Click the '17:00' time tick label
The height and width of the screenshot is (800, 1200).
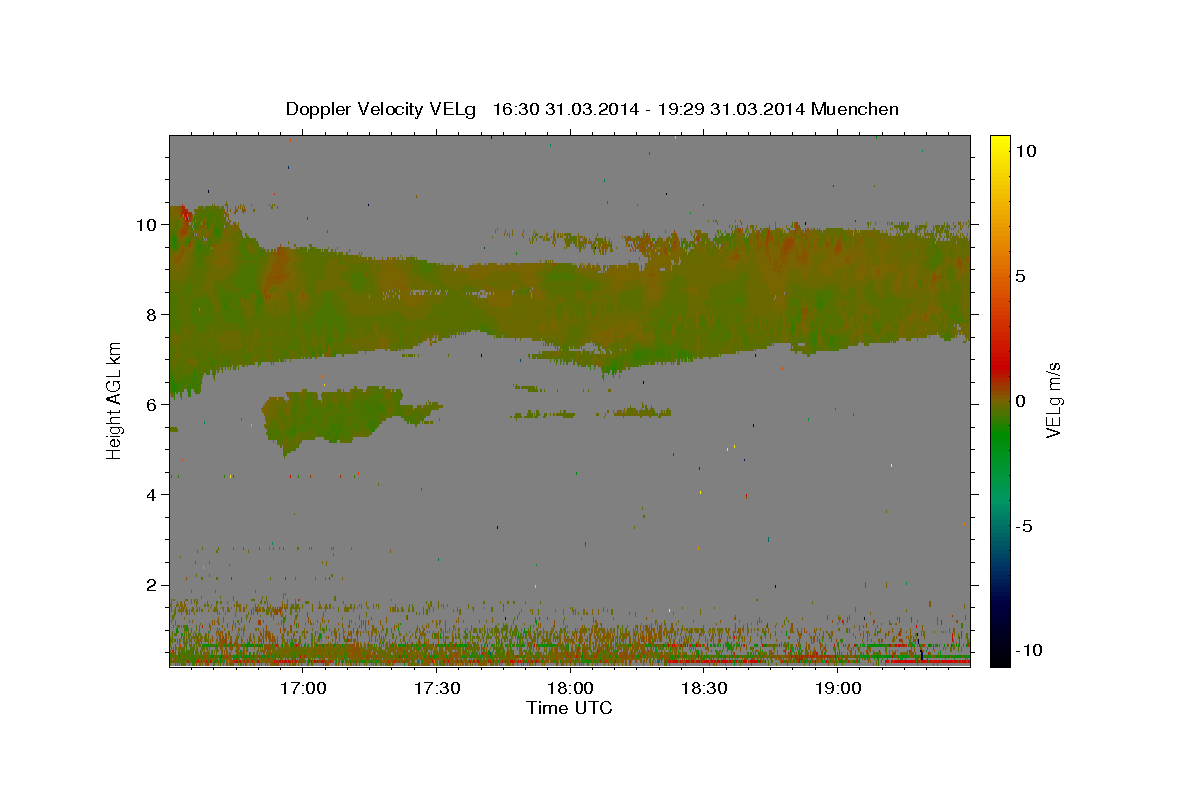302,689
